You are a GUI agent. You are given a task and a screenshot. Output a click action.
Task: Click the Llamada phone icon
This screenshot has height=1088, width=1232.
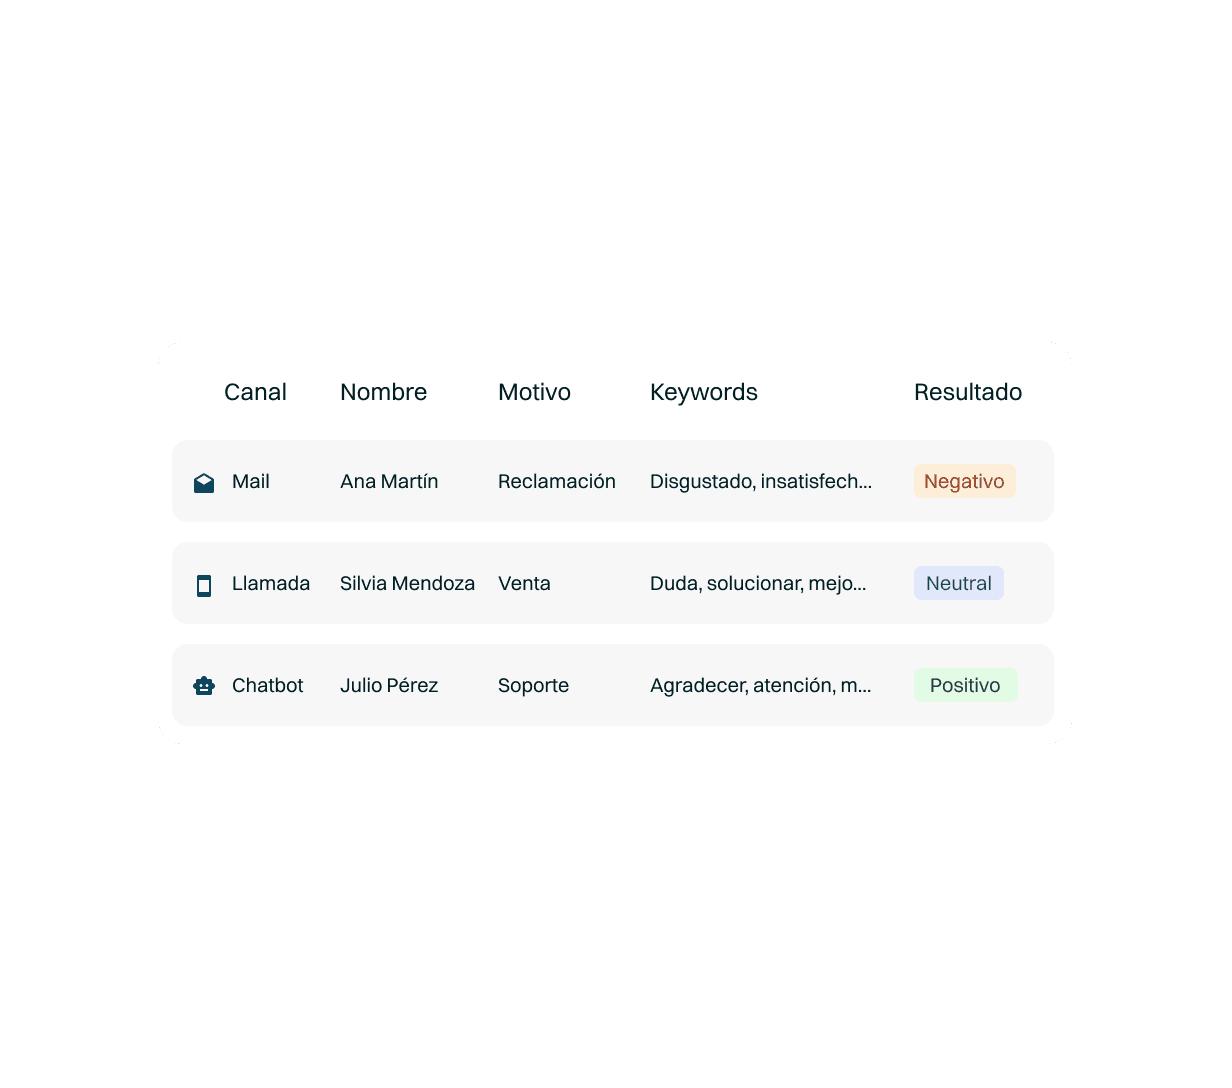[204, 585]
